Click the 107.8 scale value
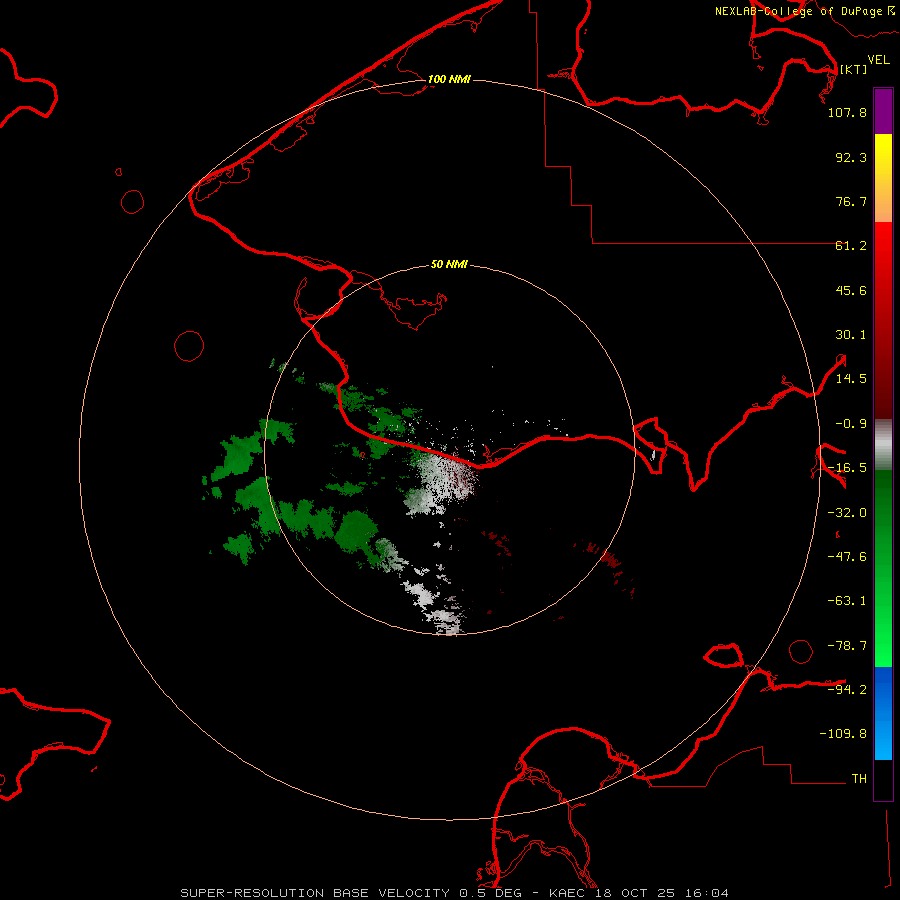 847,112
